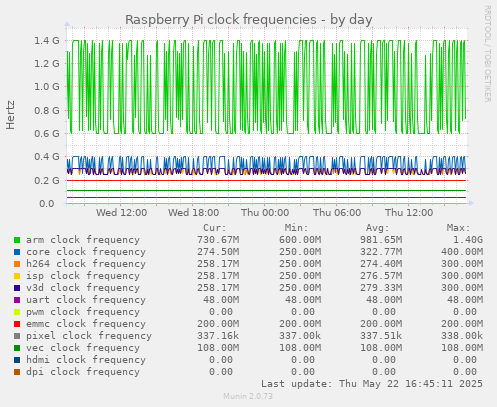
Task: Click the '1.0 G' y-axis label
Action: [x=47, y=87]
